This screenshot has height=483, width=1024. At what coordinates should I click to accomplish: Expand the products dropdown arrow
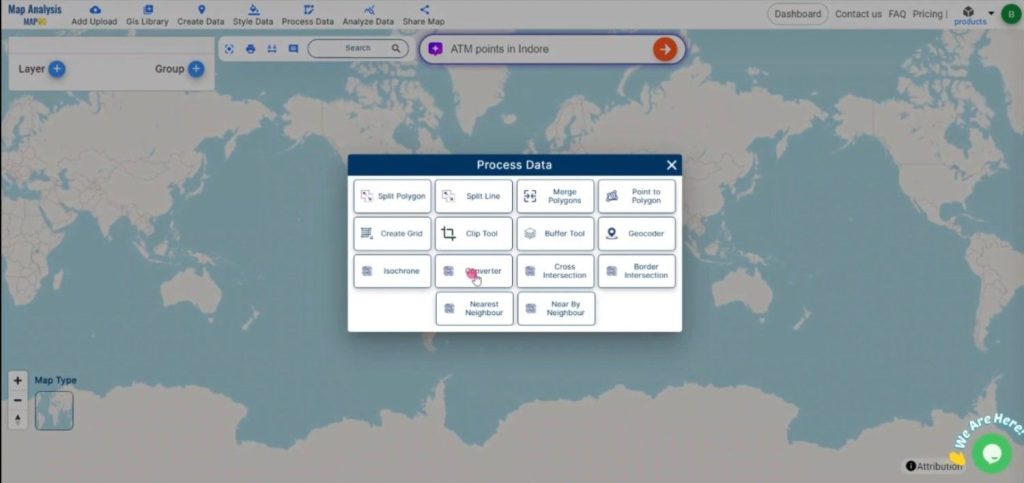click(991, 13)
